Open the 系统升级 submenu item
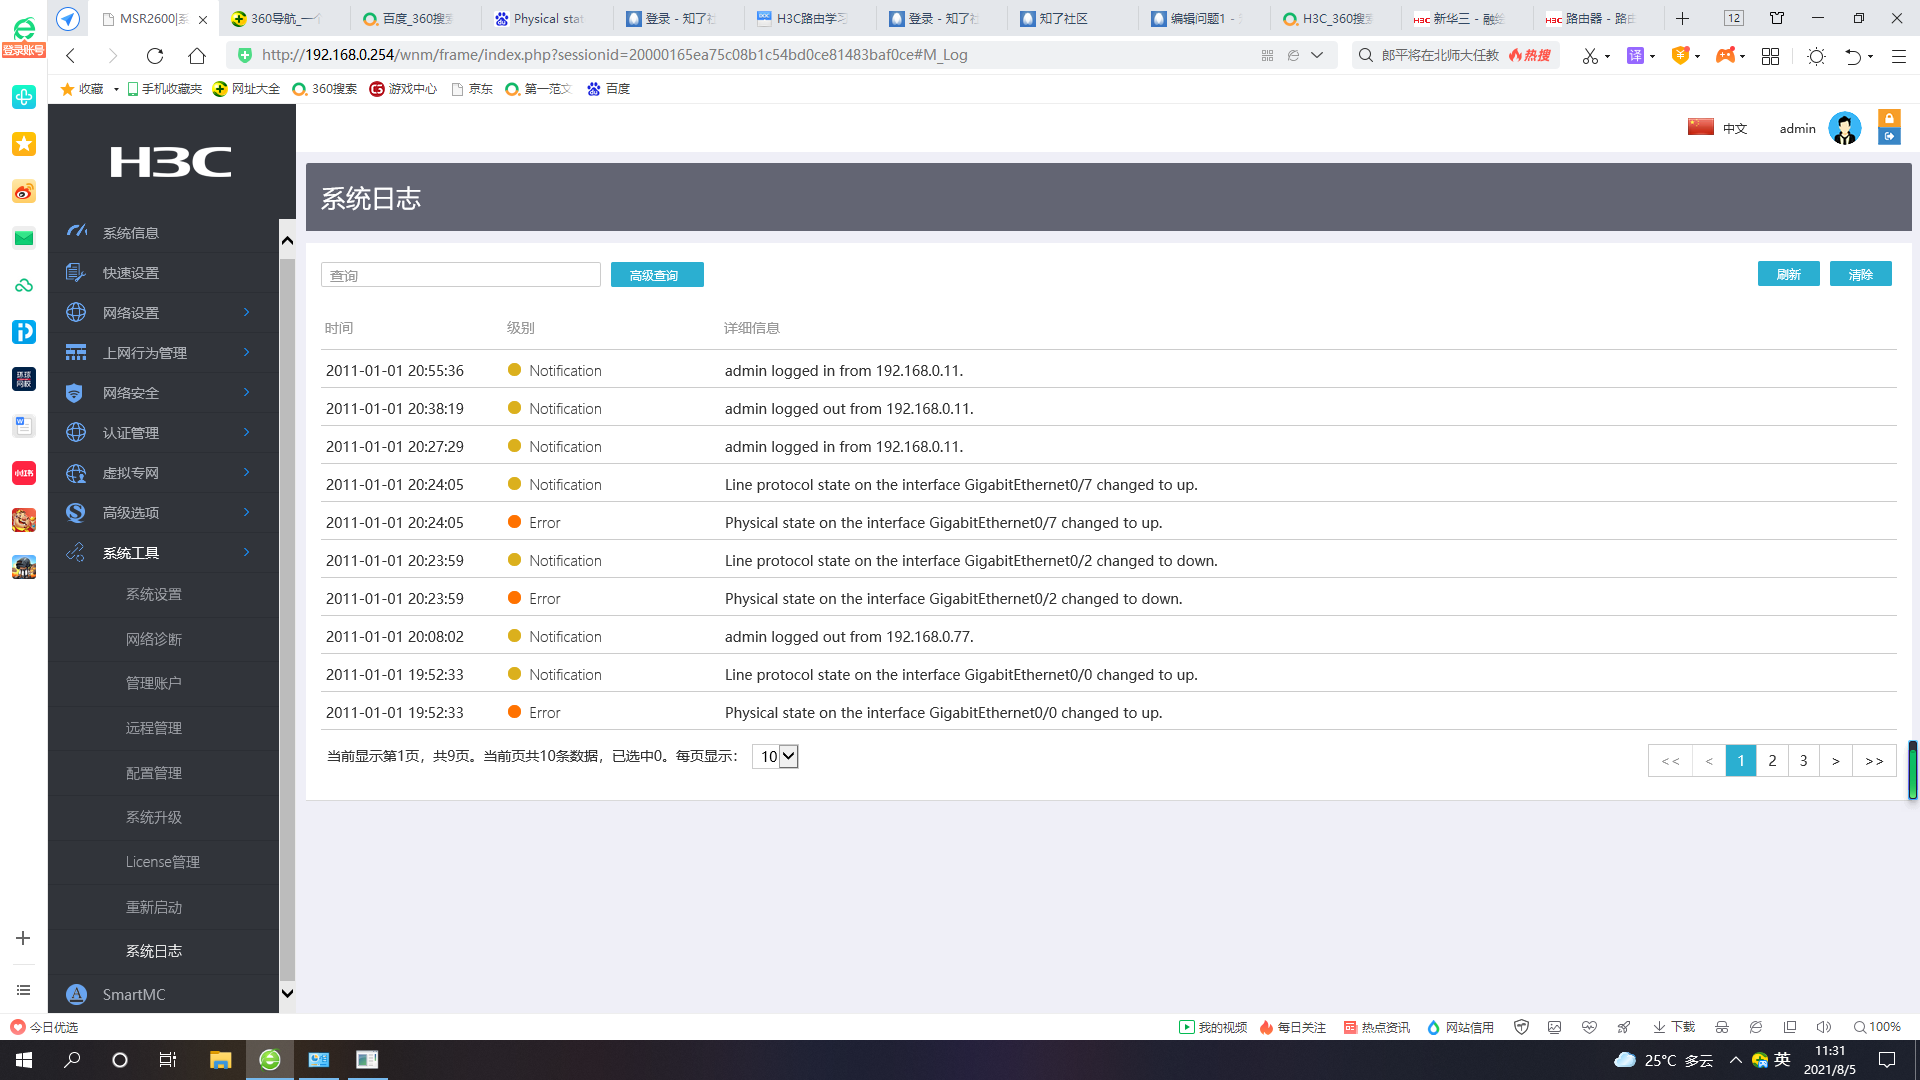 [x=154, y=817]
